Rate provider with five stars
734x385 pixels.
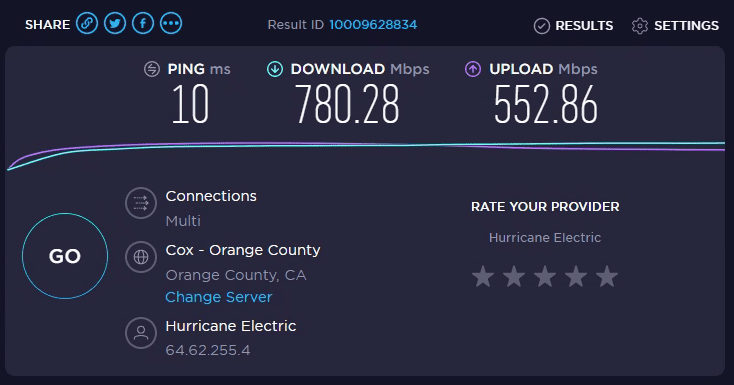point(607,276)
